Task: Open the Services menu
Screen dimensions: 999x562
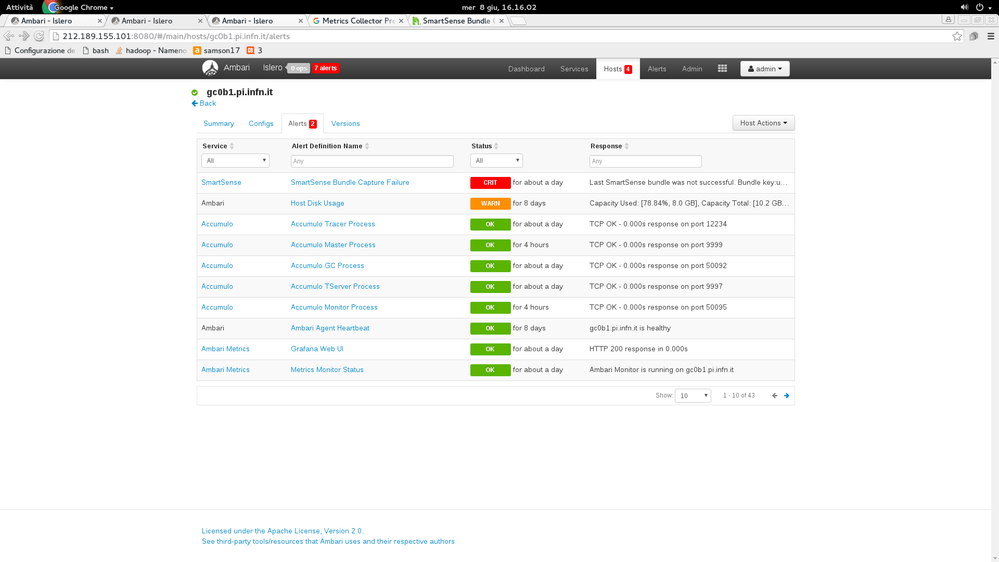Action: [x=574, y=69]
